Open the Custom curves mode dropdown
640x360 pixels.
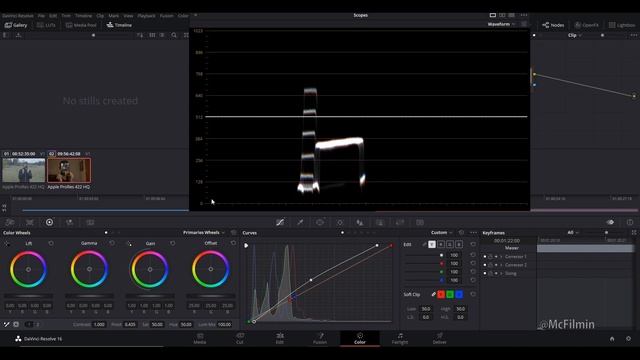tap(442, 233)
